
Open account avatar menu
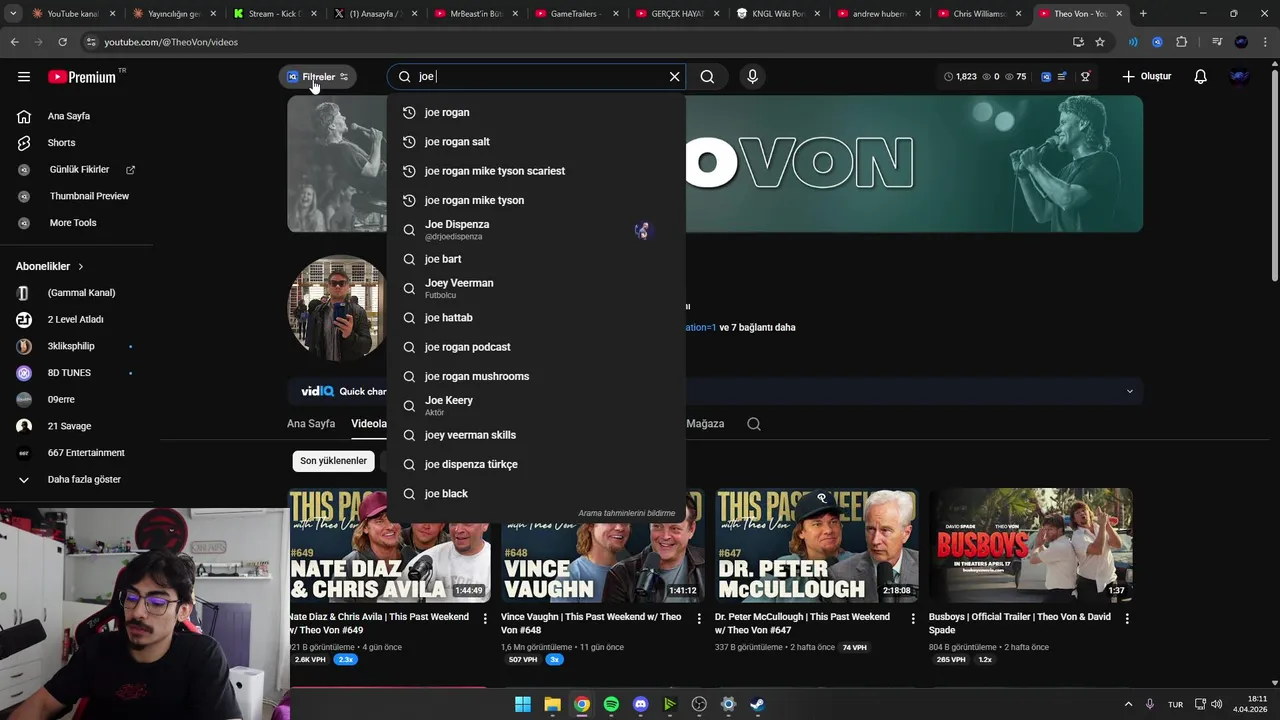click(1240, 77)
